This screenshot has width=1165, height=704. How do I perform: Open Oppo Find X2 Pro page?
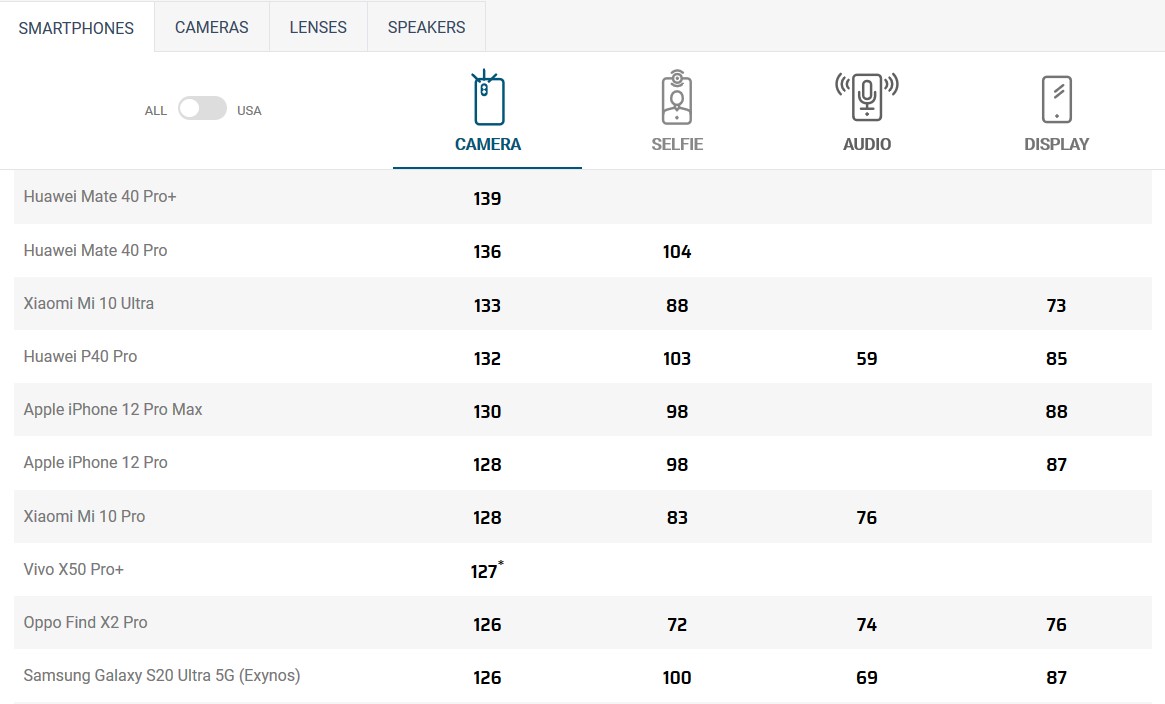(86, 623)
